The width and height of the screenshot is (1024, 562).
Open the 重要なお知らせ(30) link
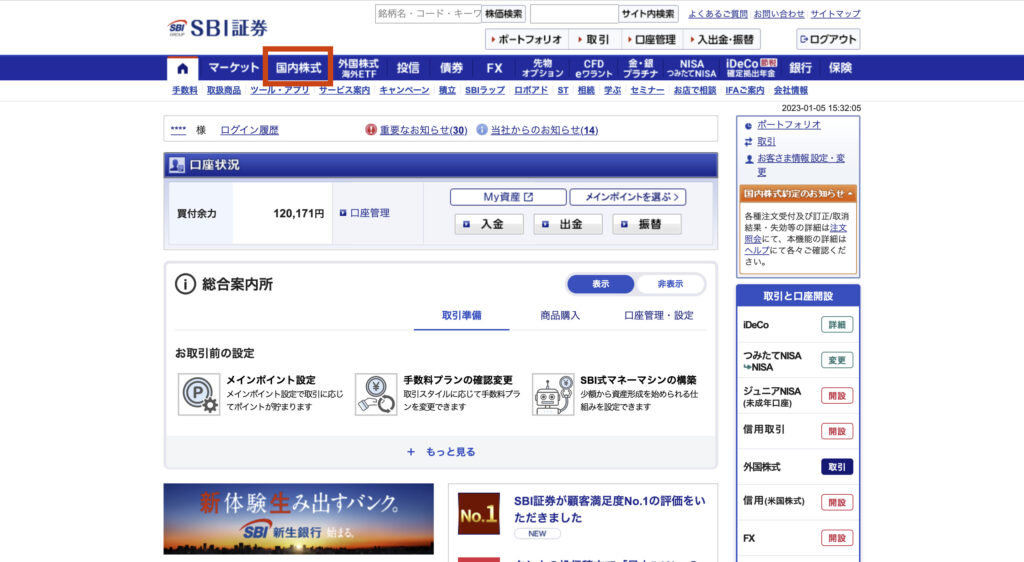click(x=423, y=130)
